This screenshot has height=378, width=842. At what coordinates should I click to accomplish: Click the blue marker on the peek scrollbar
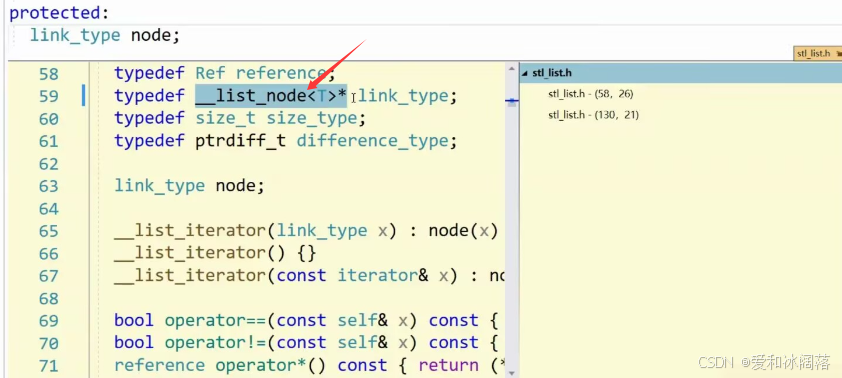pos(511,100)
